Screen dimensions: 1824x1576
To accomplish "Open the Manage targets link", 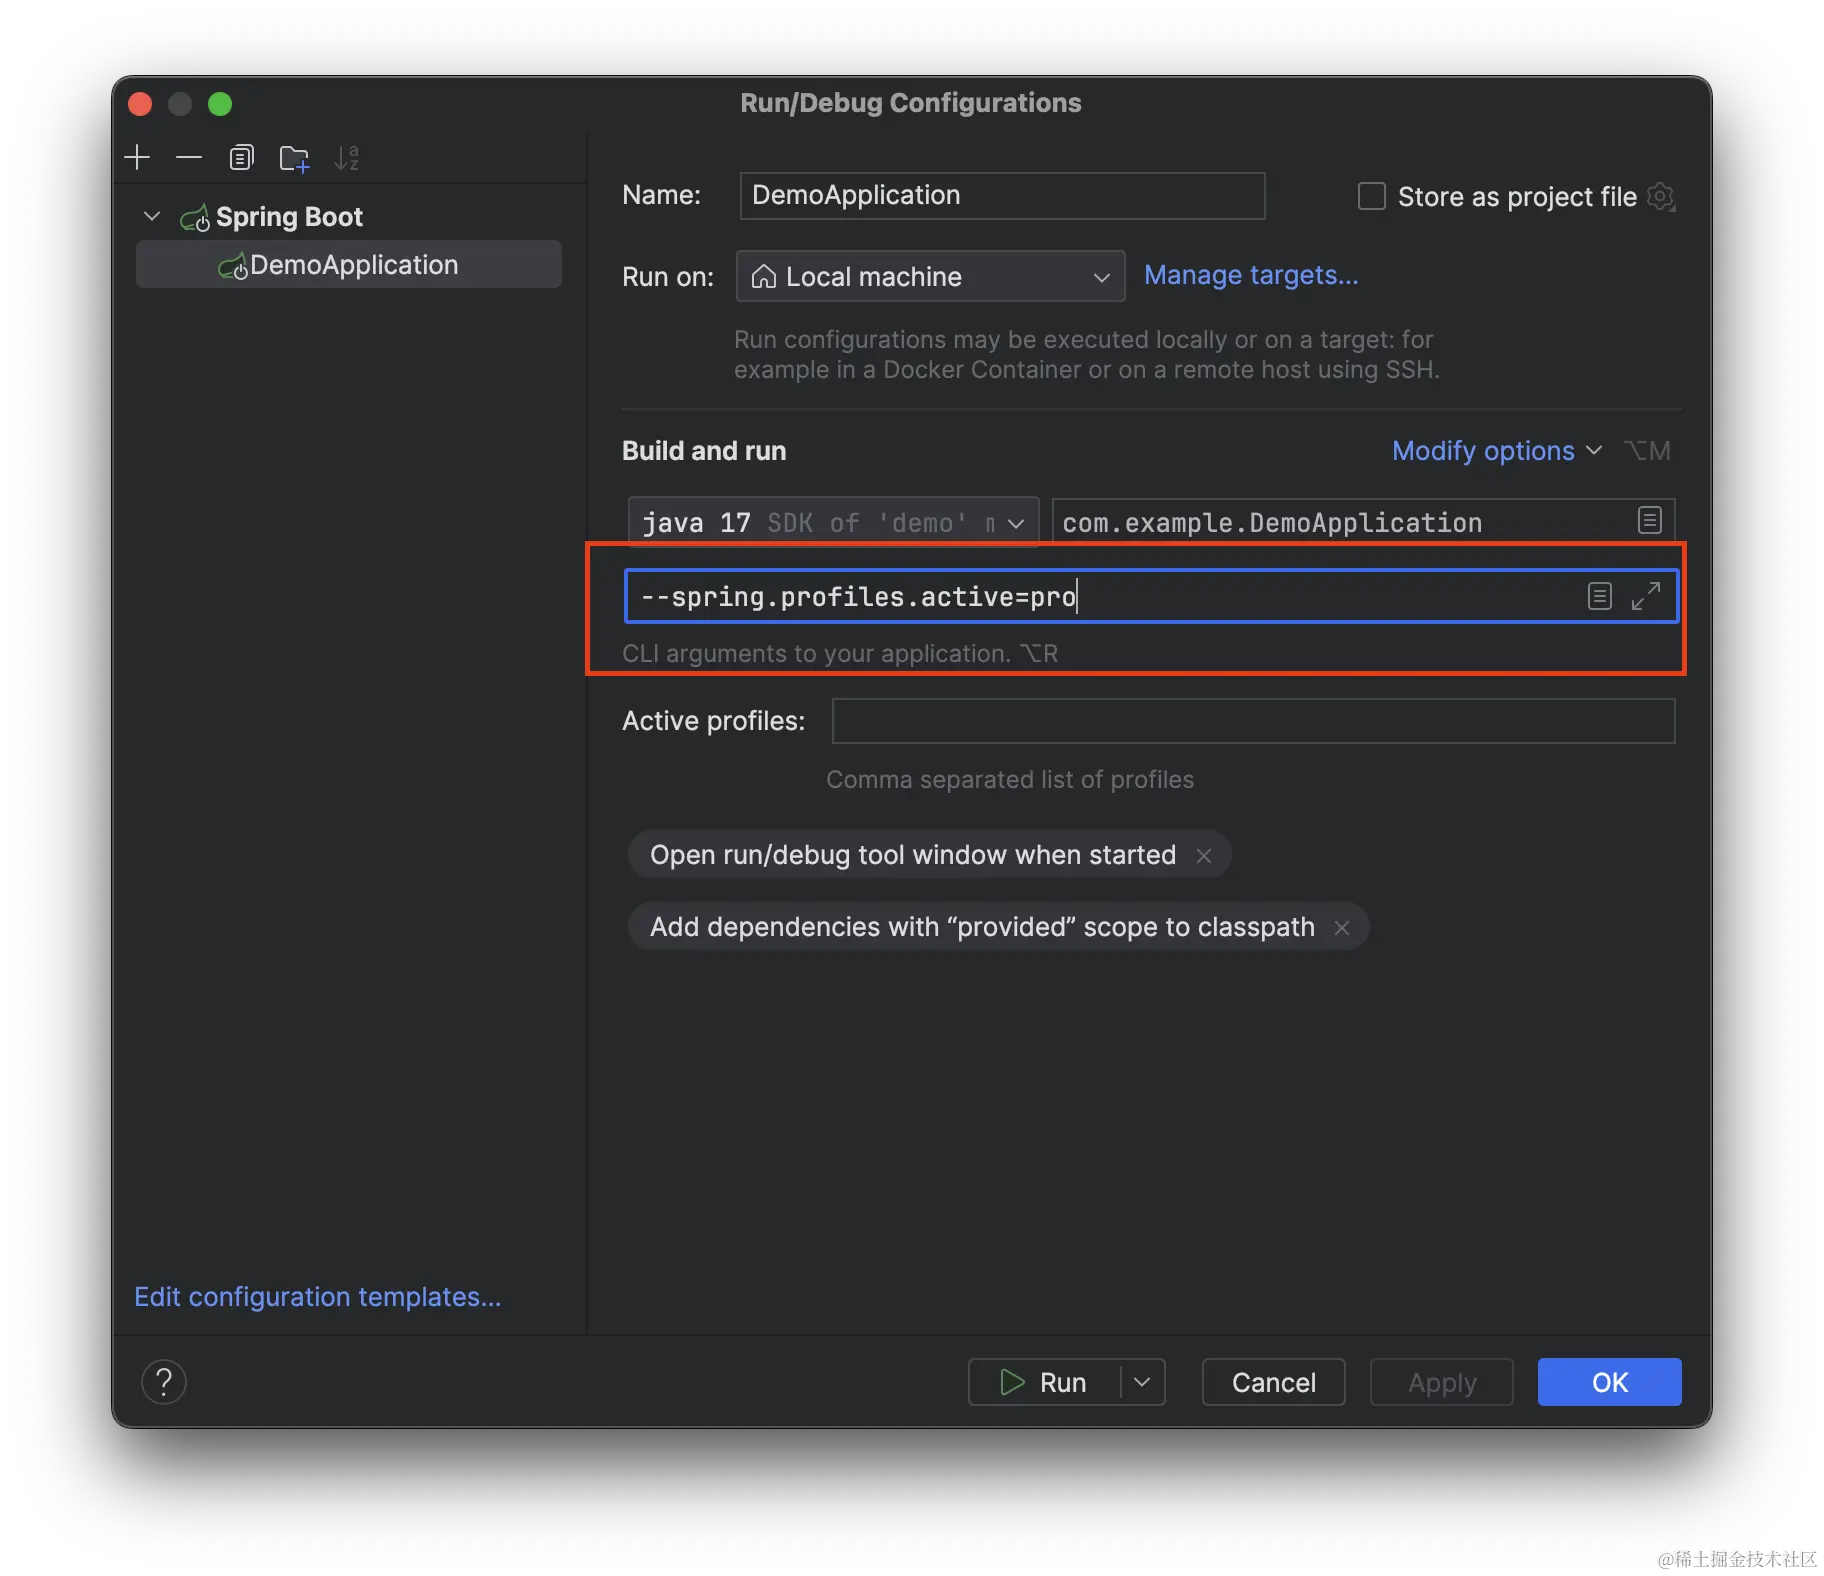I will click(1250, 275).
